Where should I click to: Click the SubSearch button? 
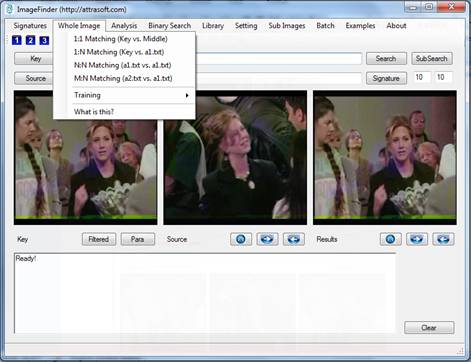pyautogui.click(x=432, y=59)
